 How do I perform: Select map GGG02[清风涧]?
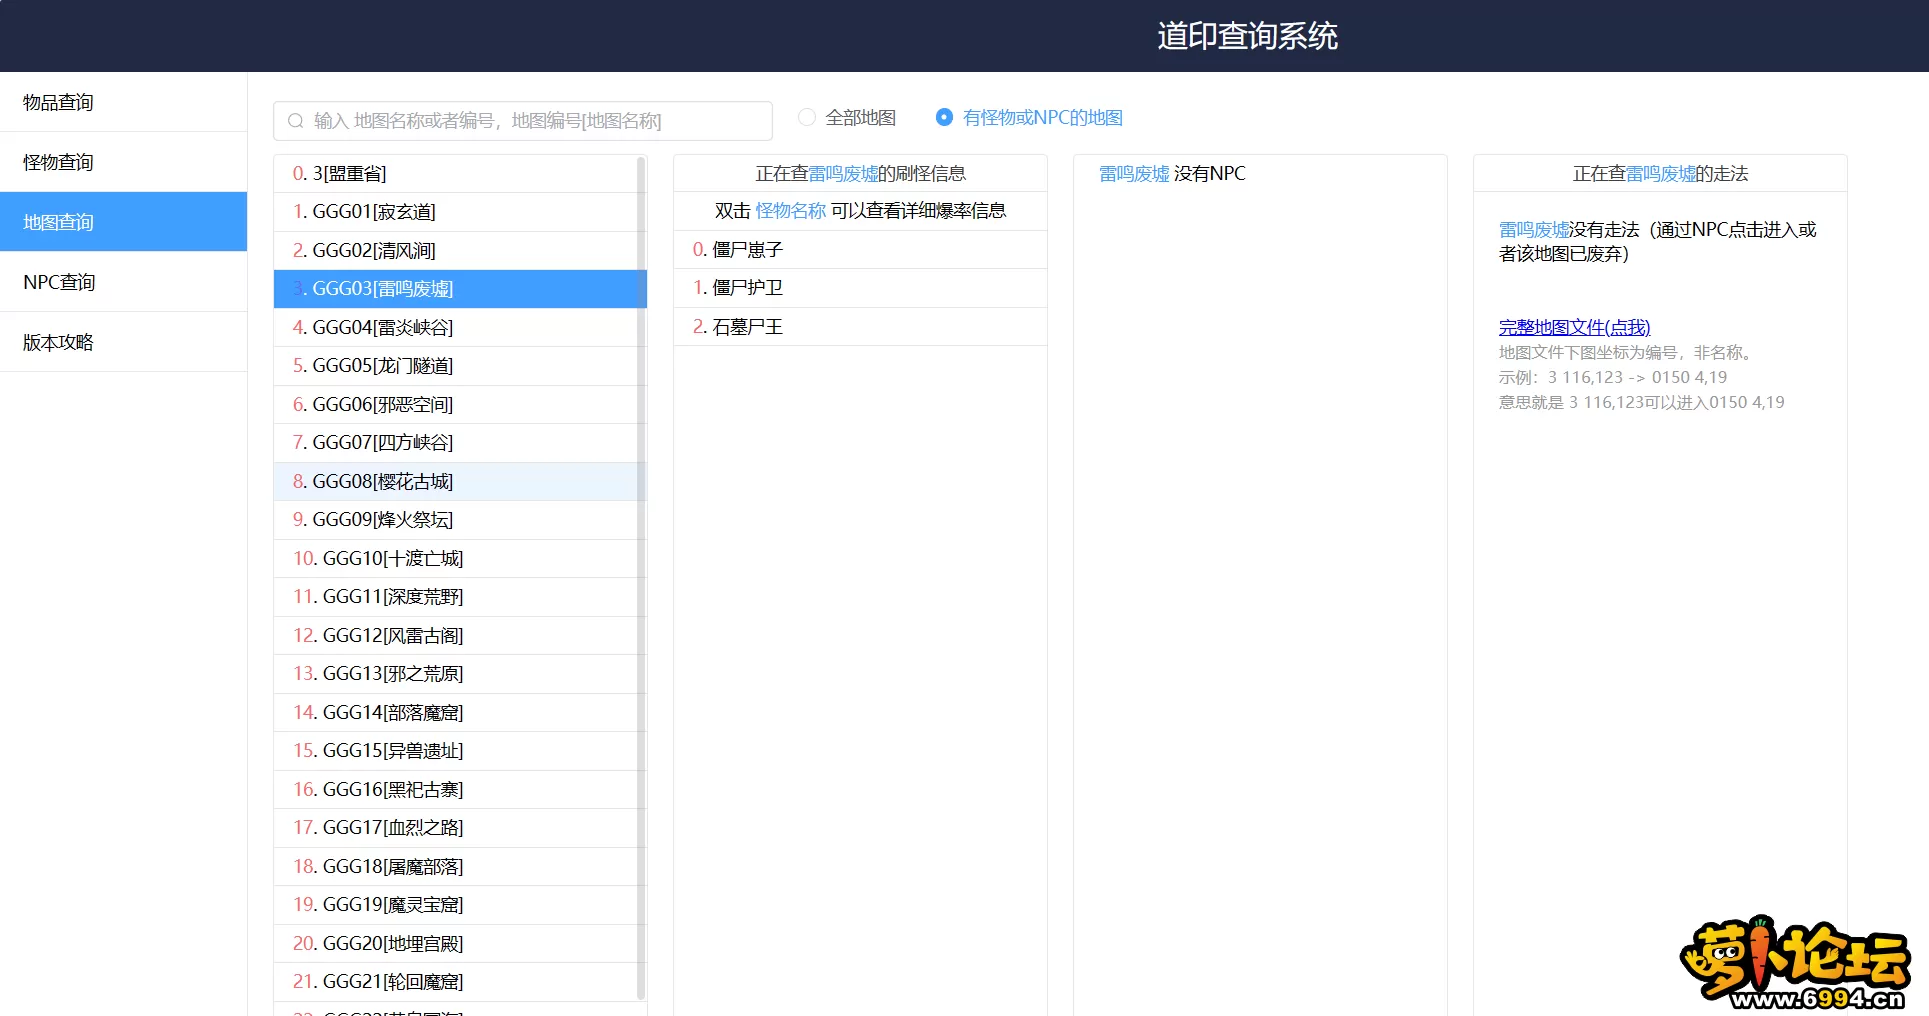tap(460, 251)
